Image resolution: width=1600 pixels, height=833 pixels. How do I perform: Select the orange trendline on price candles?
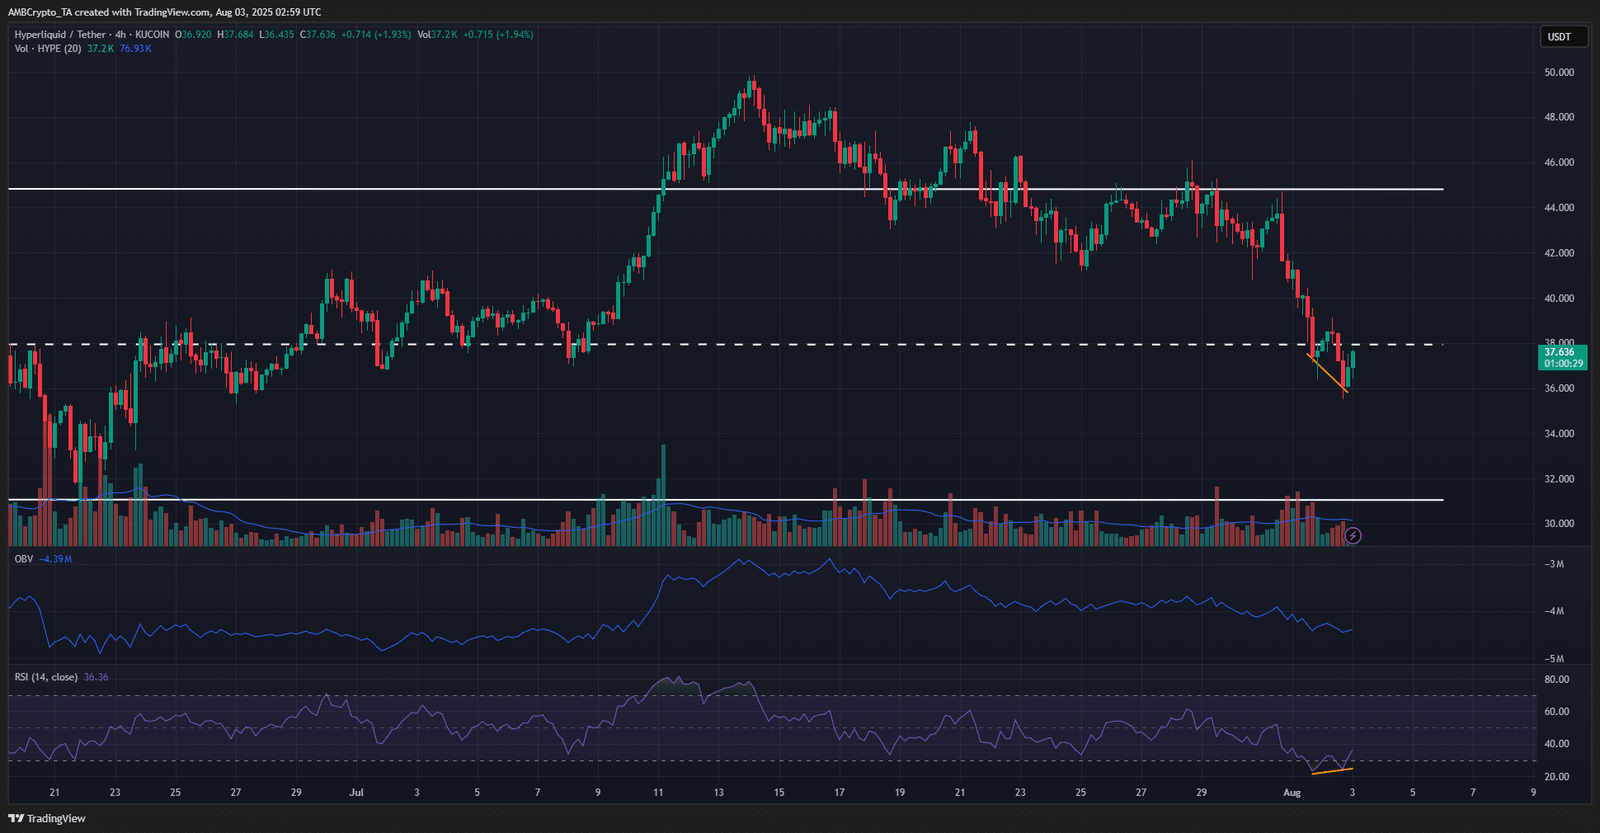1328,374
